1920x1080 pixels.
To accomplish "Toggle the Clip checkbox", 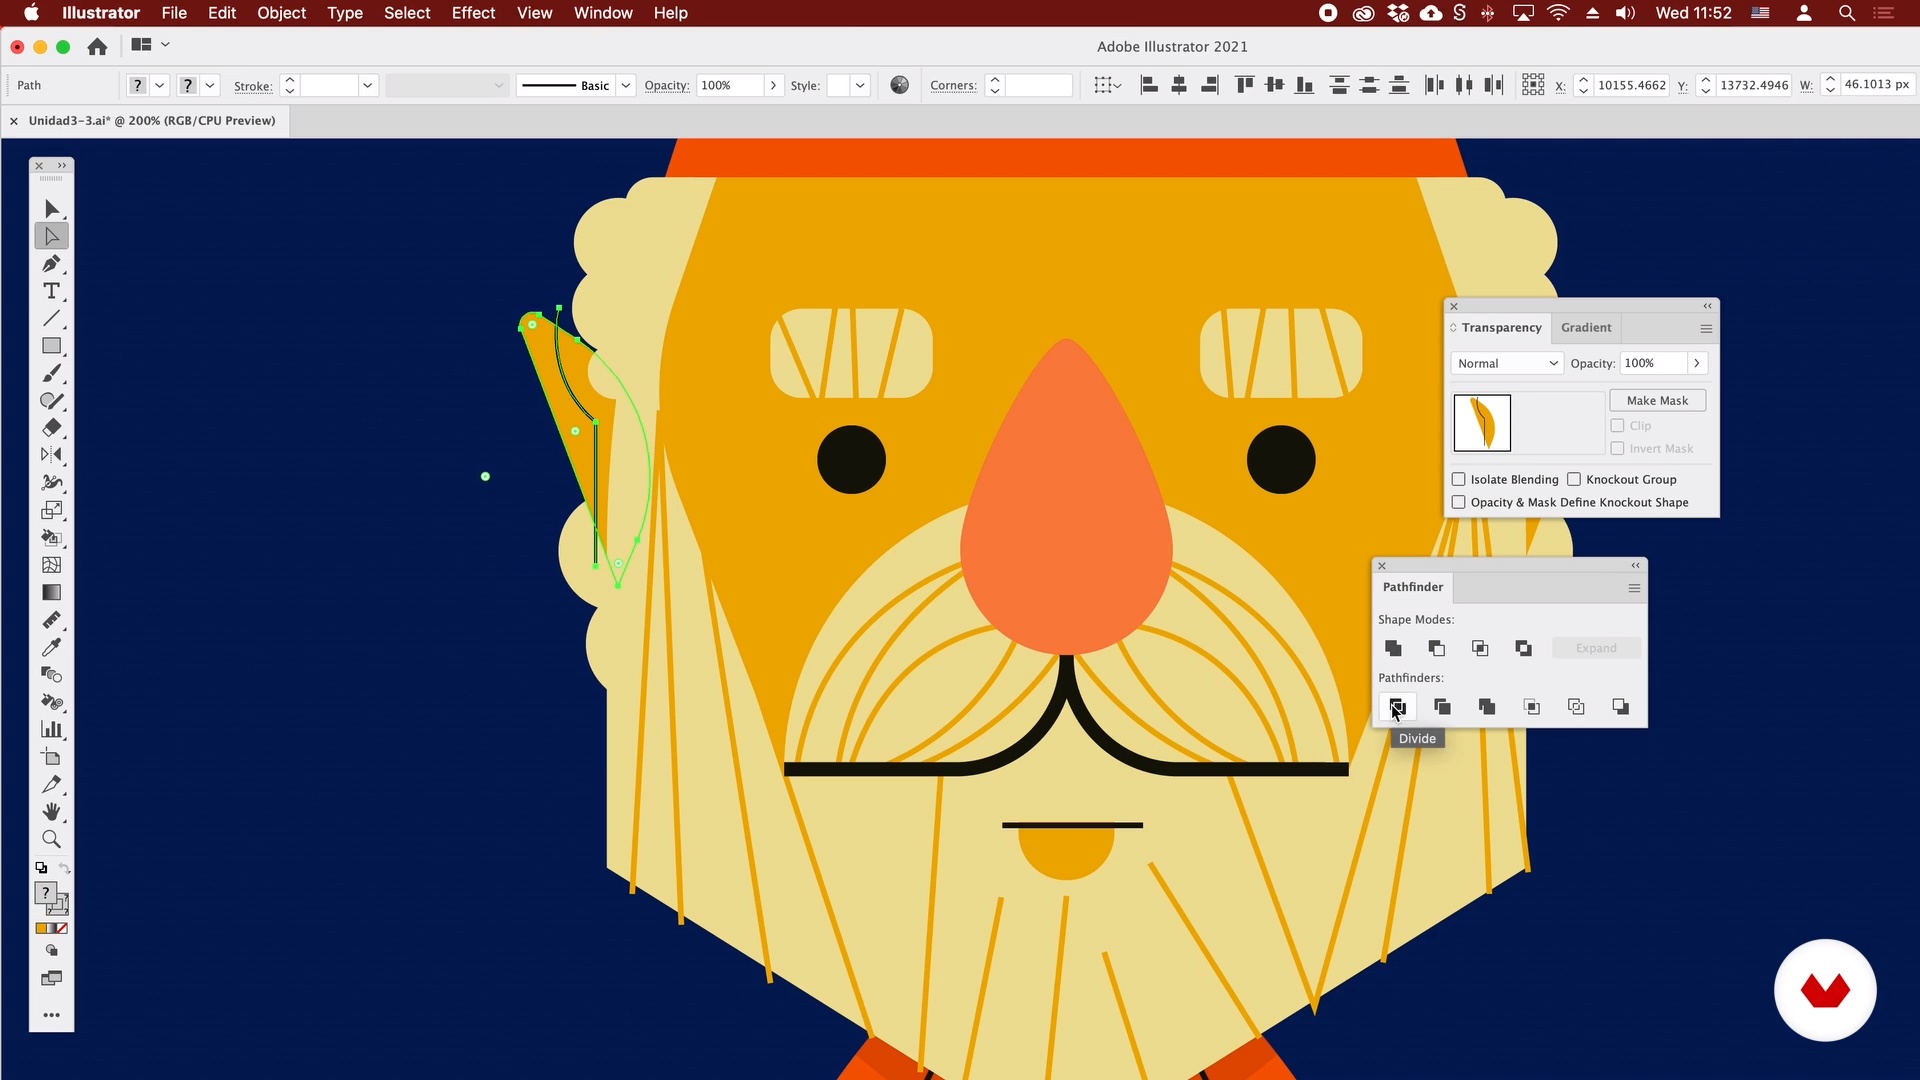I will (x=1617, y=425).
